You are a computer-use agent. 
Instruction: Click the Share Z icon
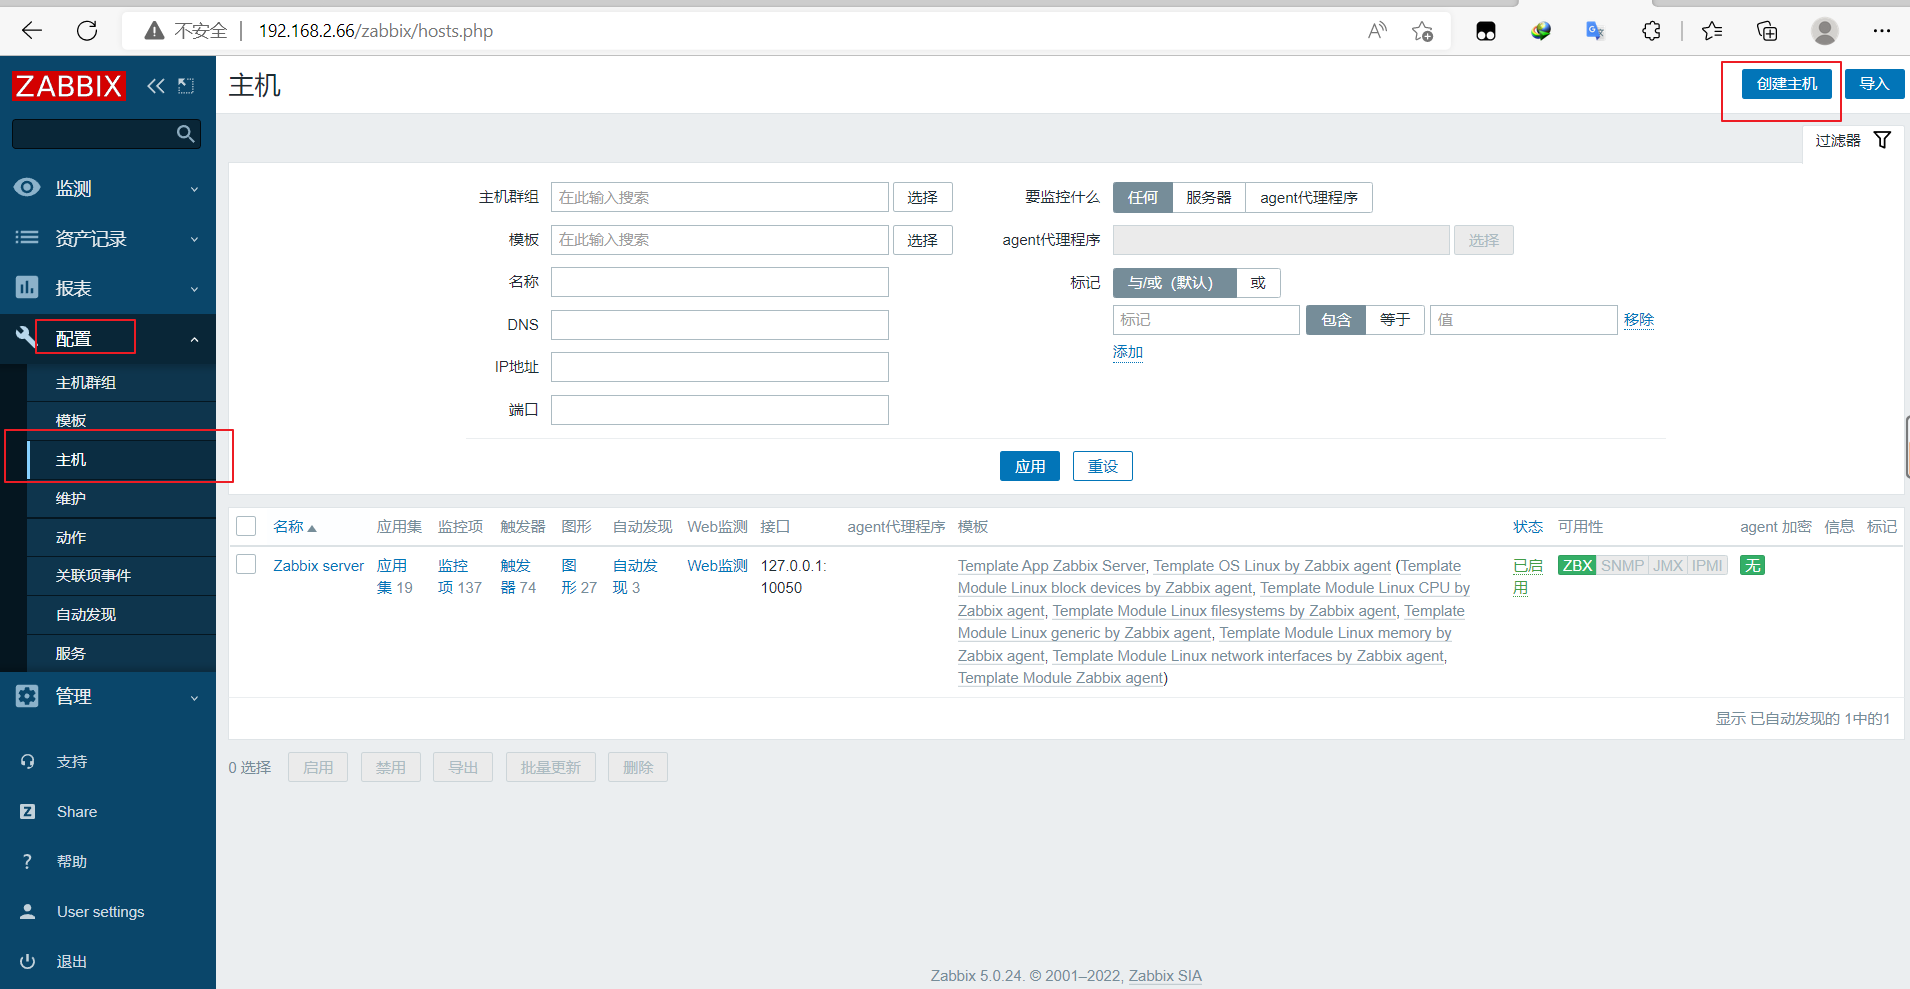coord(27,812)
